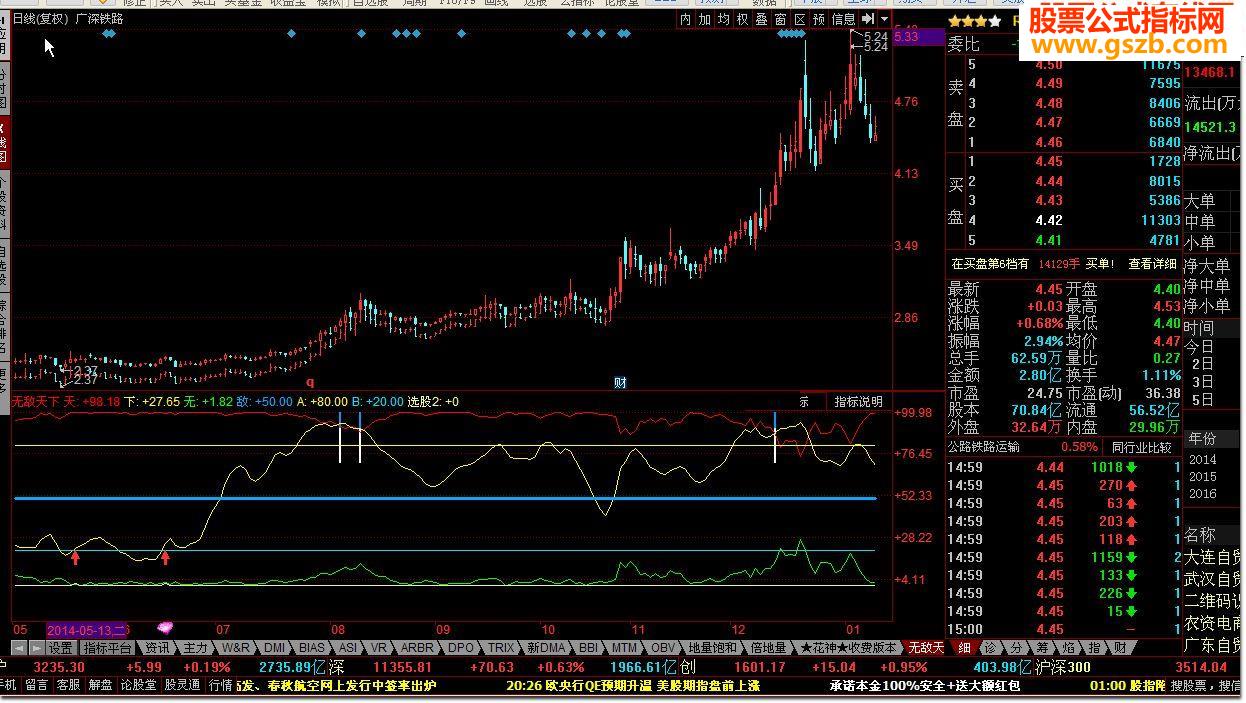Select the TRIX indicator tab

pos(501,648)
